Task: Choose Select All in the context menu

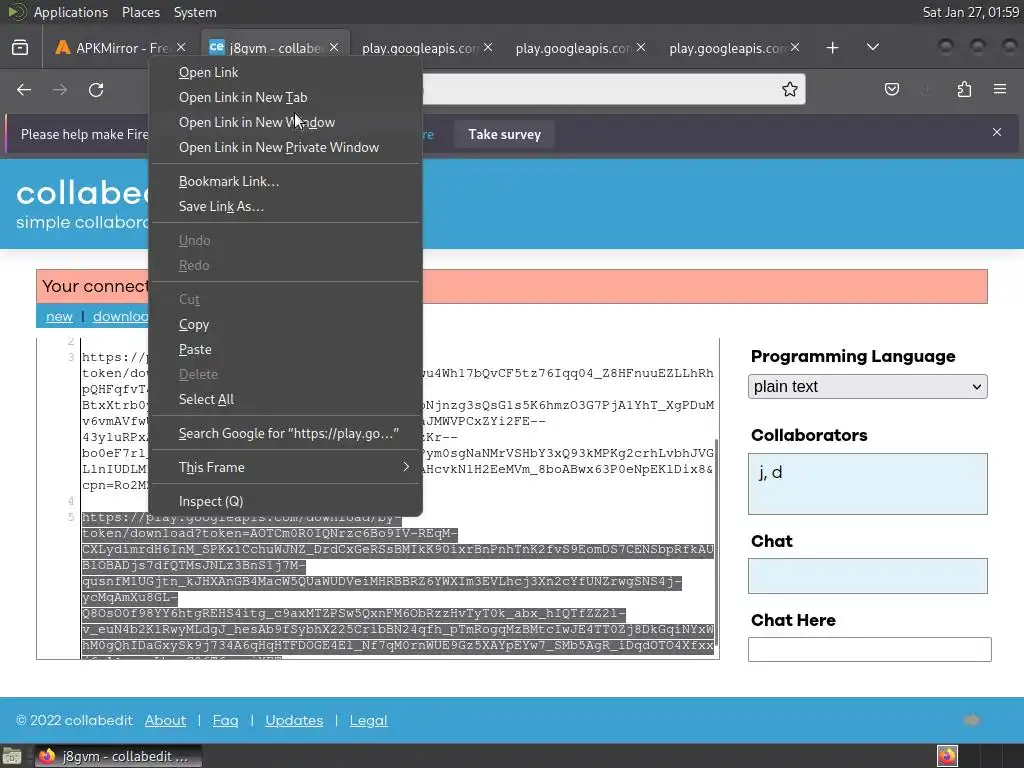Action: click(x=286, y=399)
